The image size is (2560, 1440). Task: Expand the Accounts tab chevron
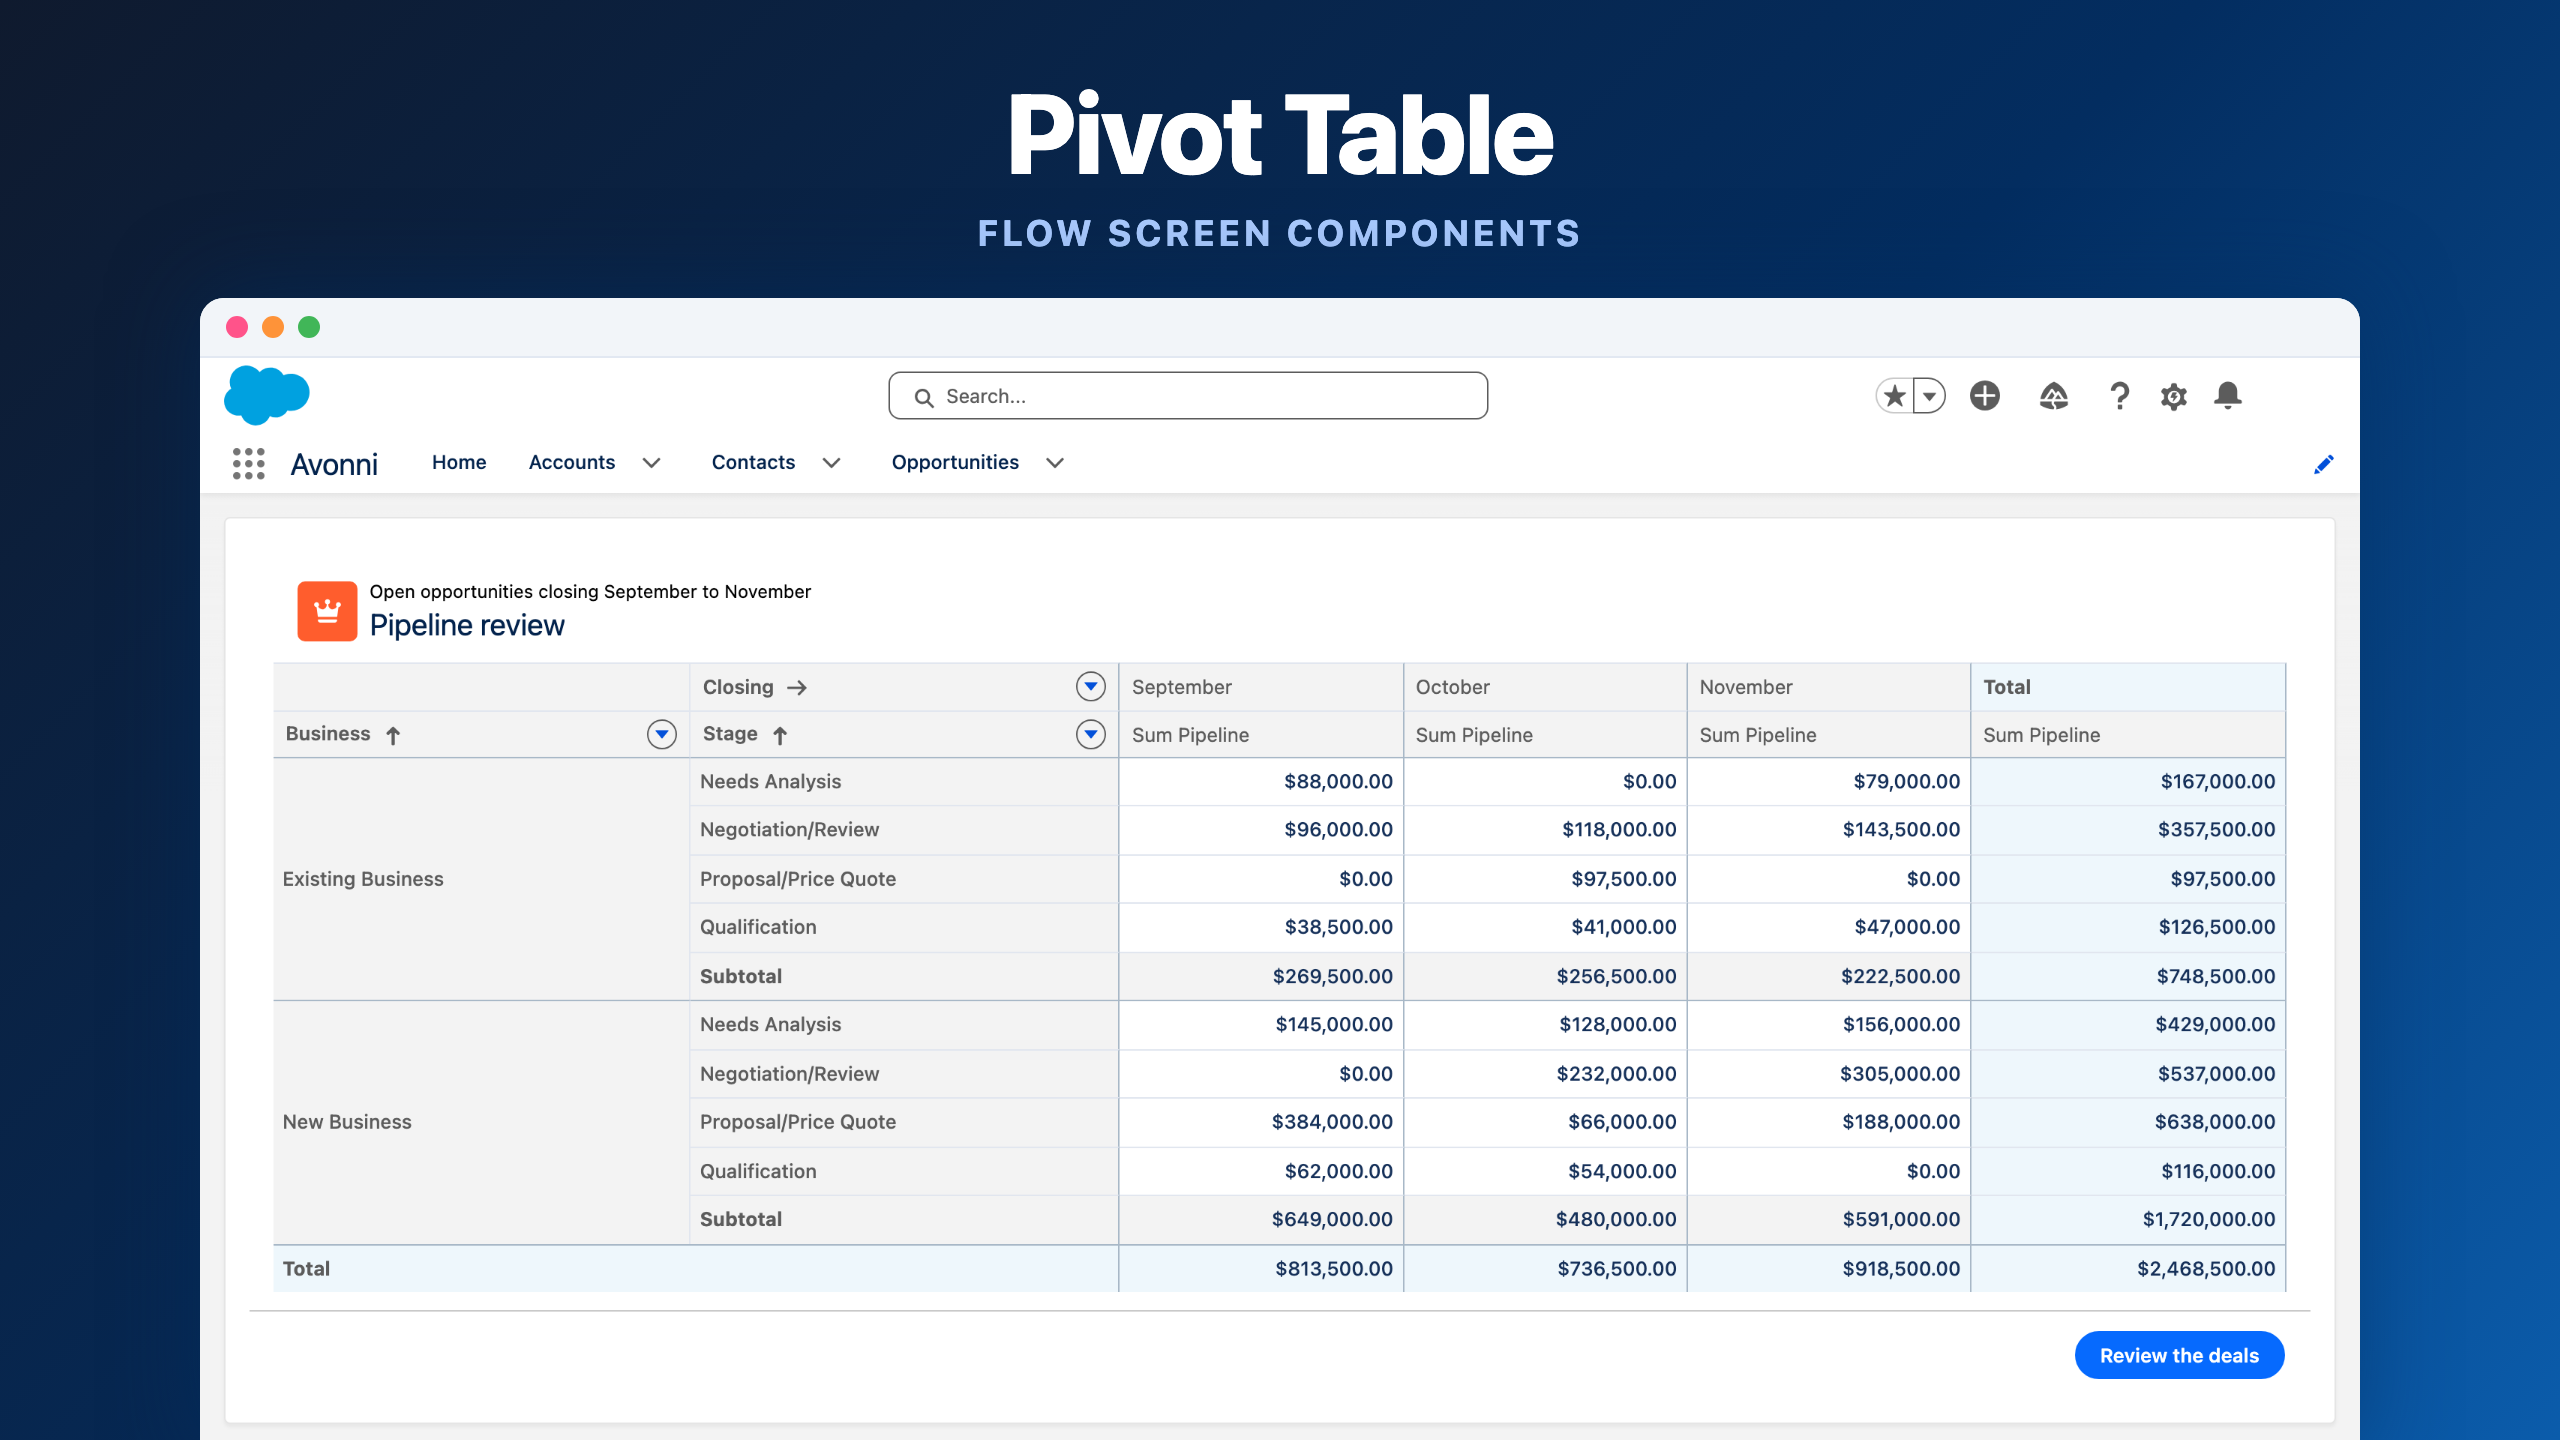(x=652, y=463)
